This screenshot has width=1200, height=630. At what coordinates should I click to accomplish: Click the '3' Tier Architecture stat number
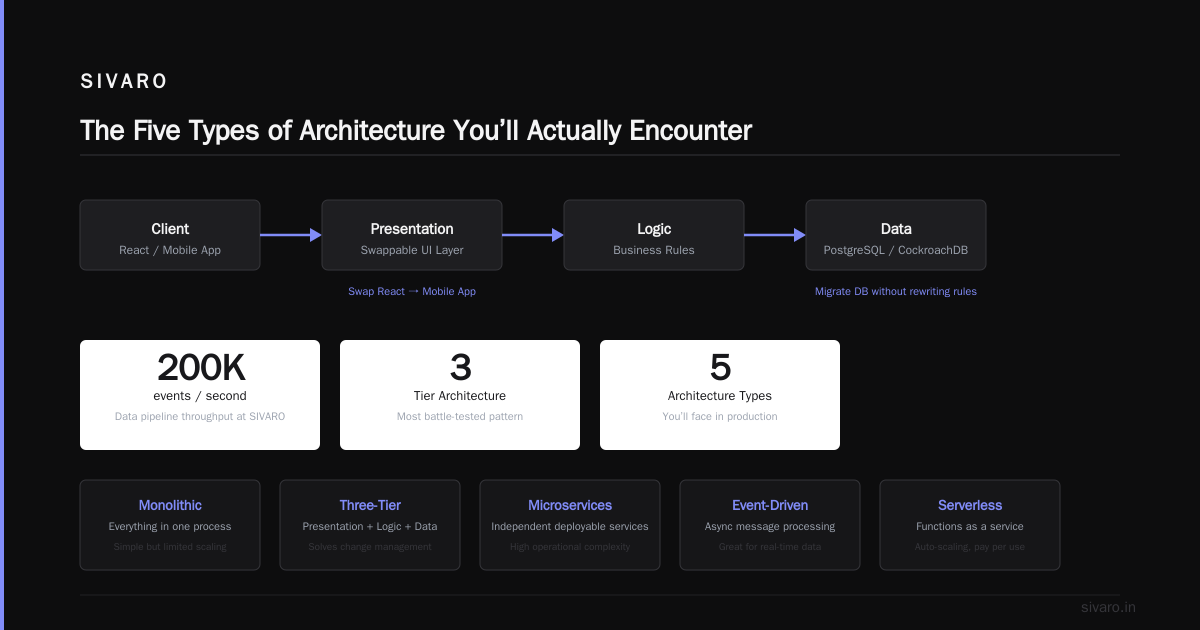460,367
